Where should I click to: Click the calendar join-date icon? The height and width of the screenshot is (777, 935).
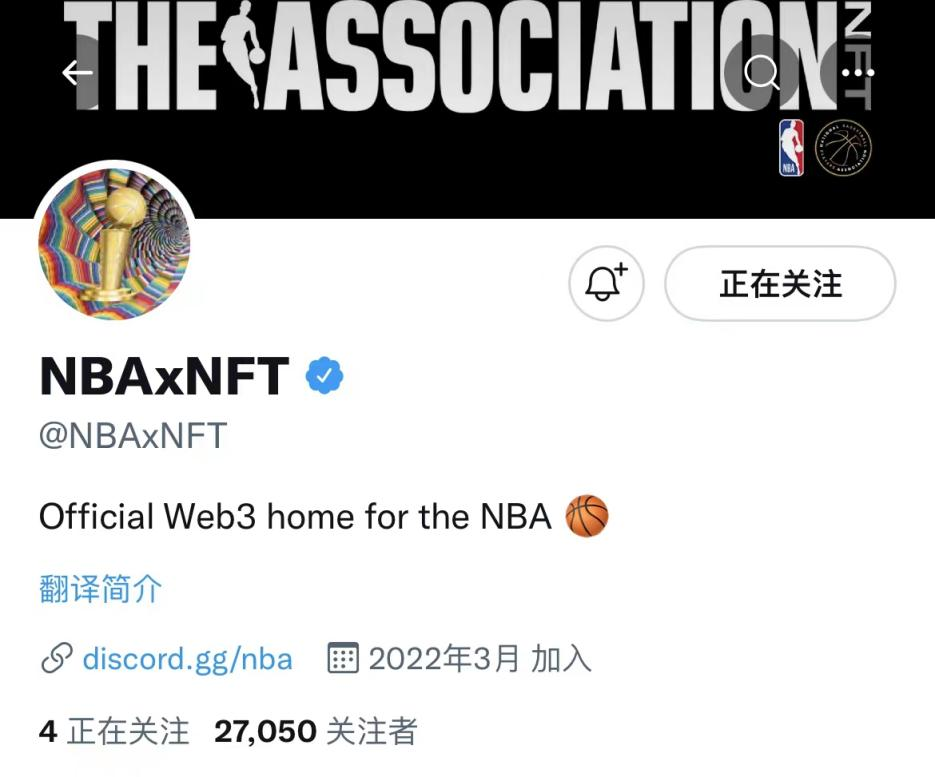343,658
